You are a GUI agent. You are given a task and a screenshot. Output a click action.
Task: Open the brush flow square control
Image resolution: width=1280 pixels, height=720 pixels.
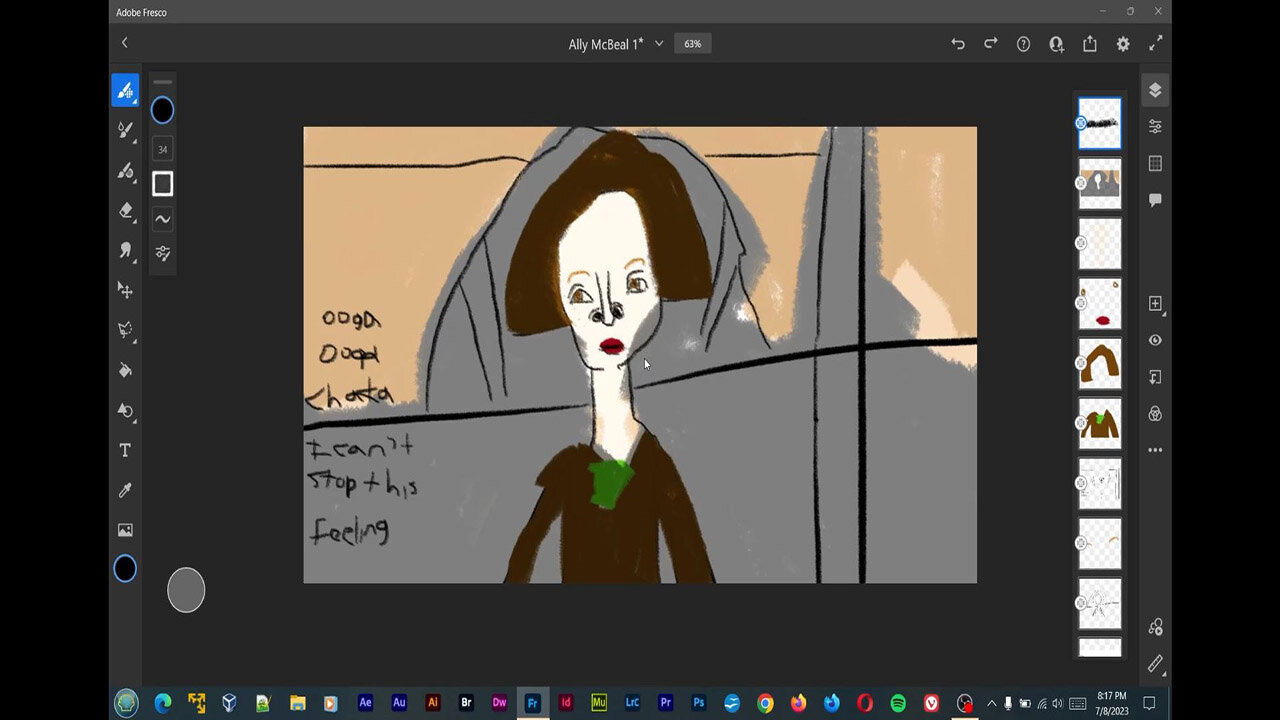coord(162,184)
